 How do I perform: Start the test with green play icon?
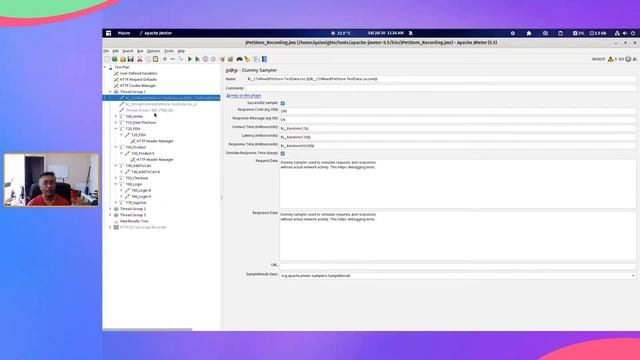point(189,59)
